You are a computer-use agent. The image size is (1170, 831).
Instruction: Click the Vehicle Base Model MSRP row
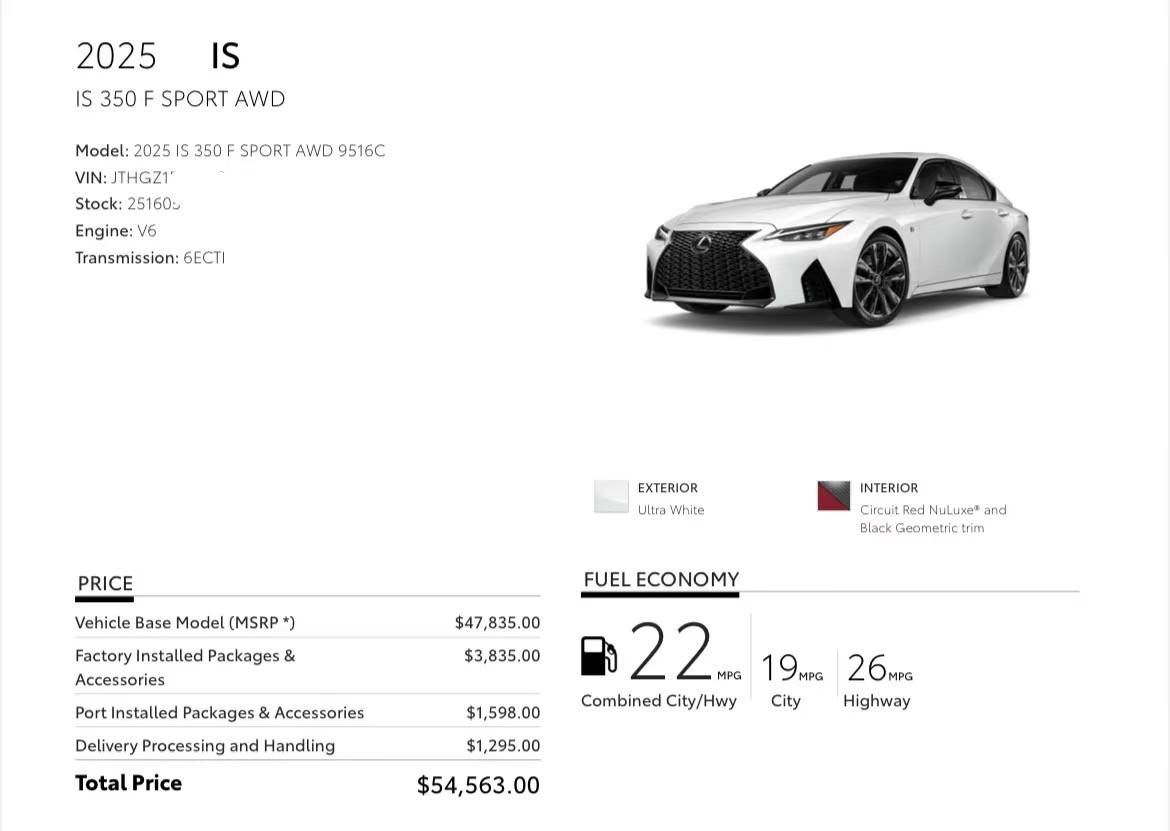point(307,622)
